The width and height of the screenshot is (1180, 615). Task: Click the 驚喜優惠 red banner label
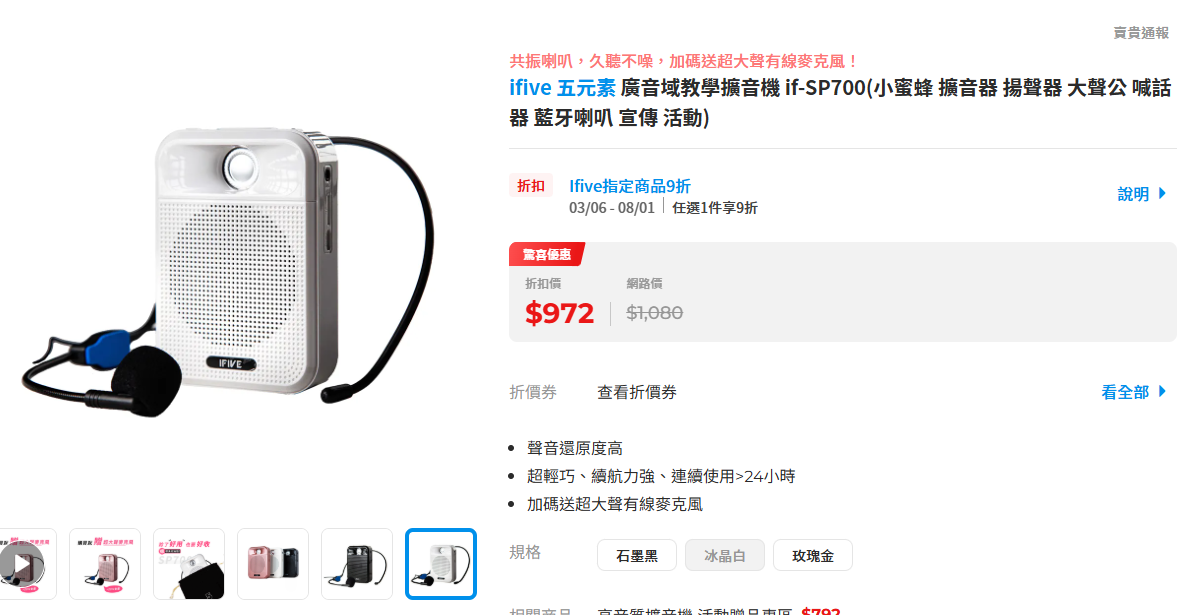[547, 254]
